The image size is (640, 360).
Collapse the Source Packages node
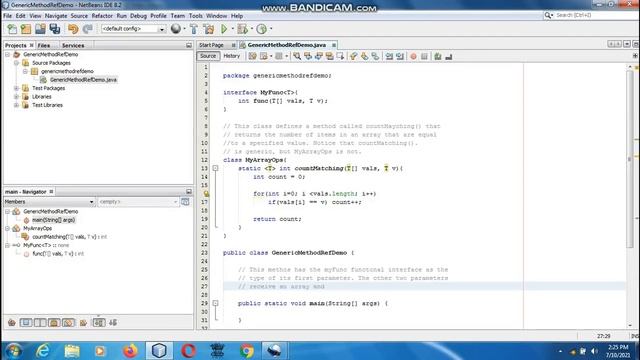(16, 63)
